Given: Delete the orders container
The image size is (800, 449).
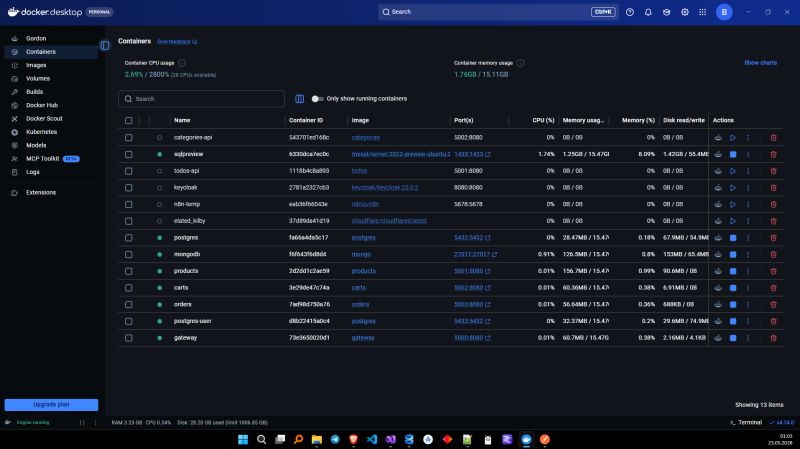Looking at the screenshot, I should point(773,305).
